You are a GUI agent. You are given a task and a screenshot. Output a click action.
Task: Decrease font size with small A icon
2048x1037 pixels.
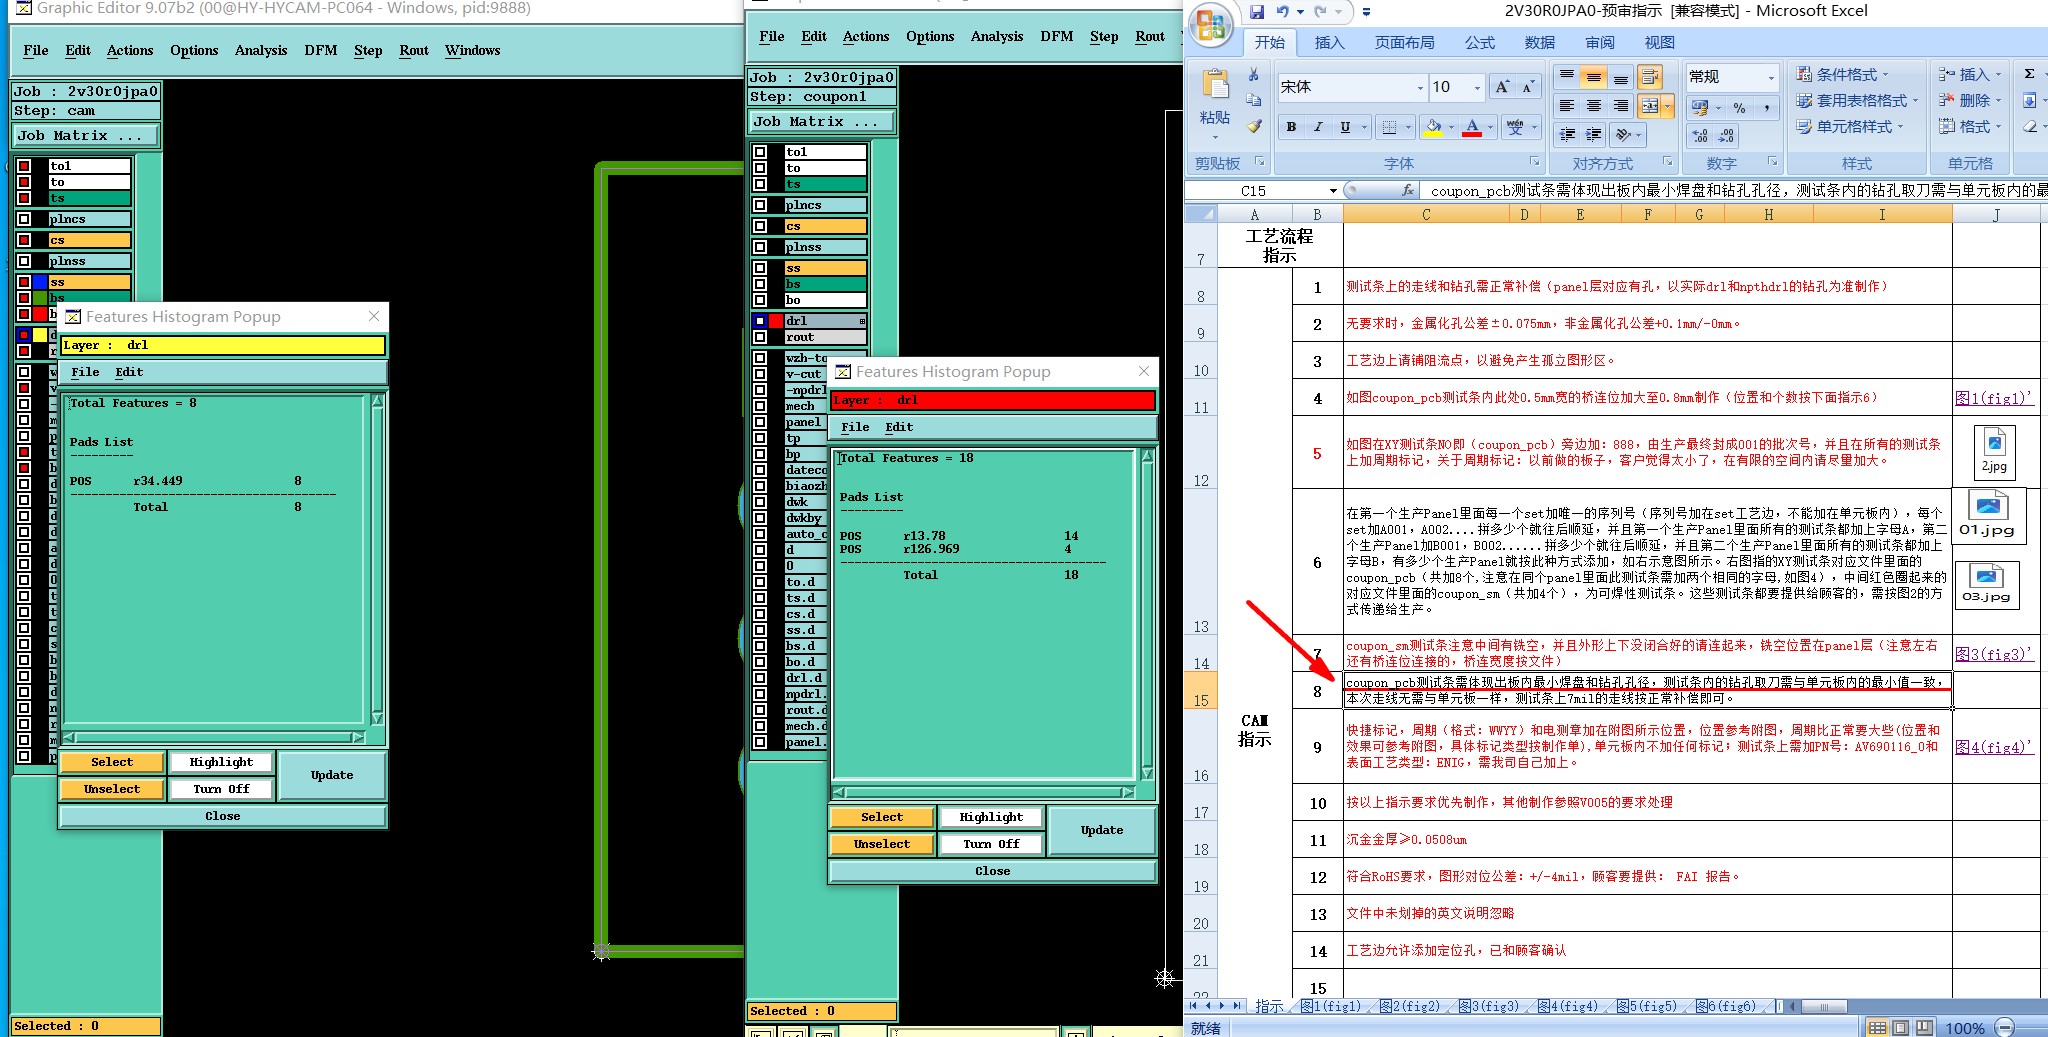(1527, 87)
